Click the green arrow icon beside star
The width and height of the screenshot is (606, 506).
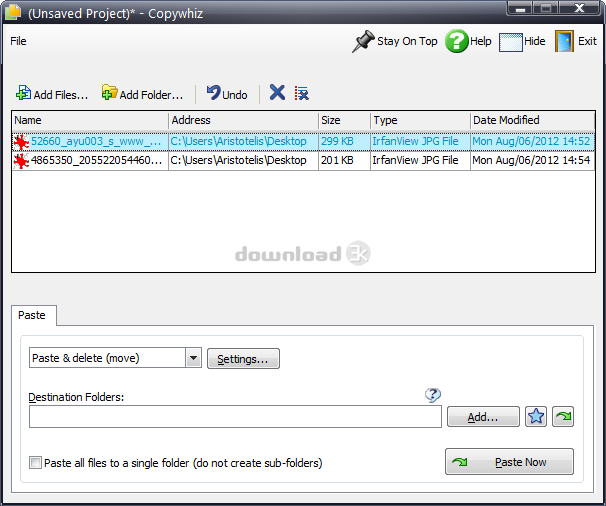pos(563,417)
